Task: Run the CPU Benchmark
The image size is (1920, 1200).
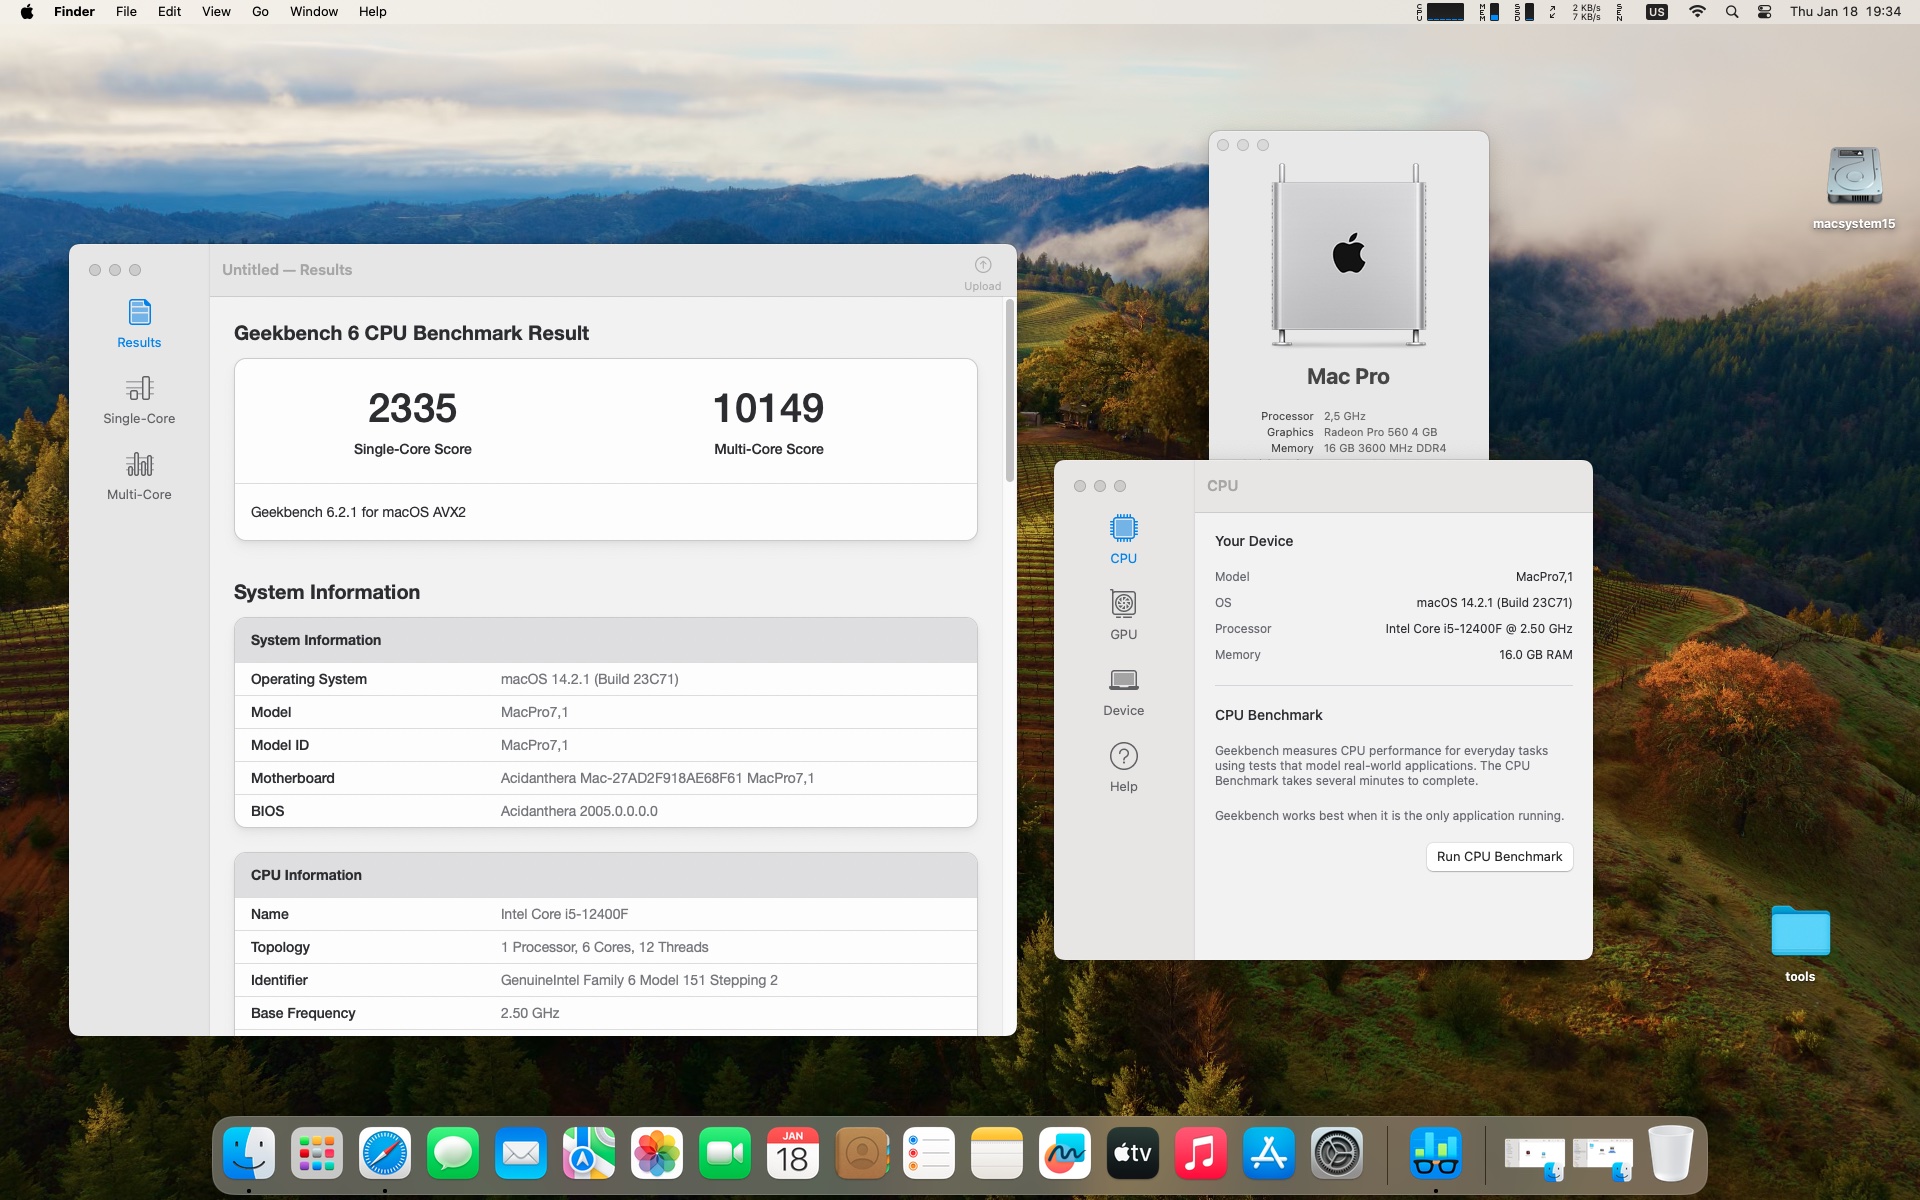Action: (x=1498, y=857)
